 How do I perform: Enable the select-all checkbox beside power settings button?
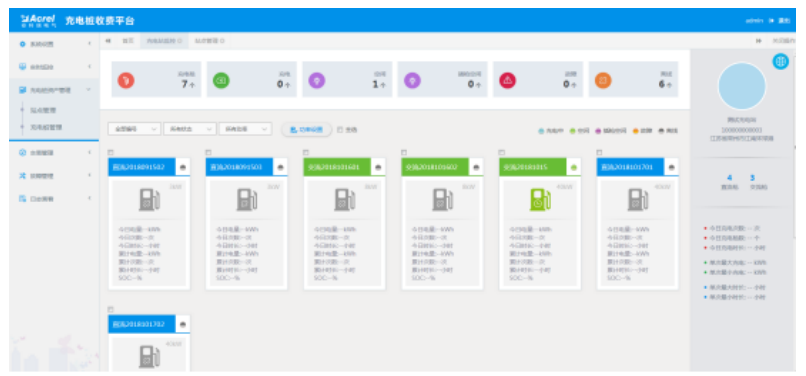pos(340,130)
